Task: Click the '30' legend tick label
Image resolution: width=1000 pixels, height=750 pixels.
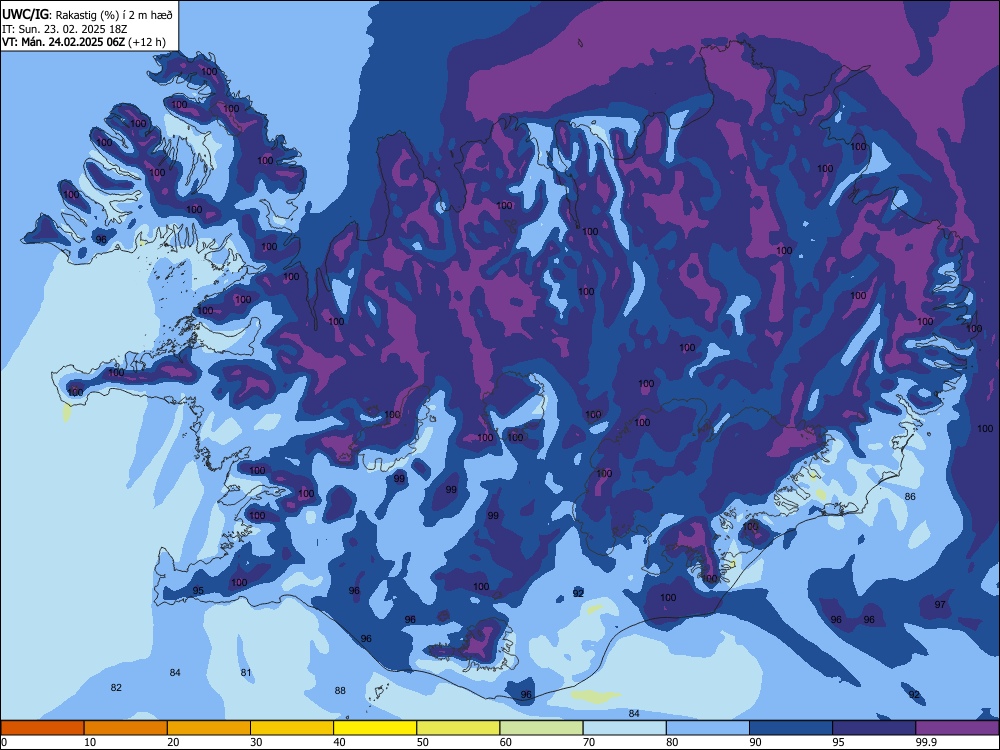Action: point(256,742)
